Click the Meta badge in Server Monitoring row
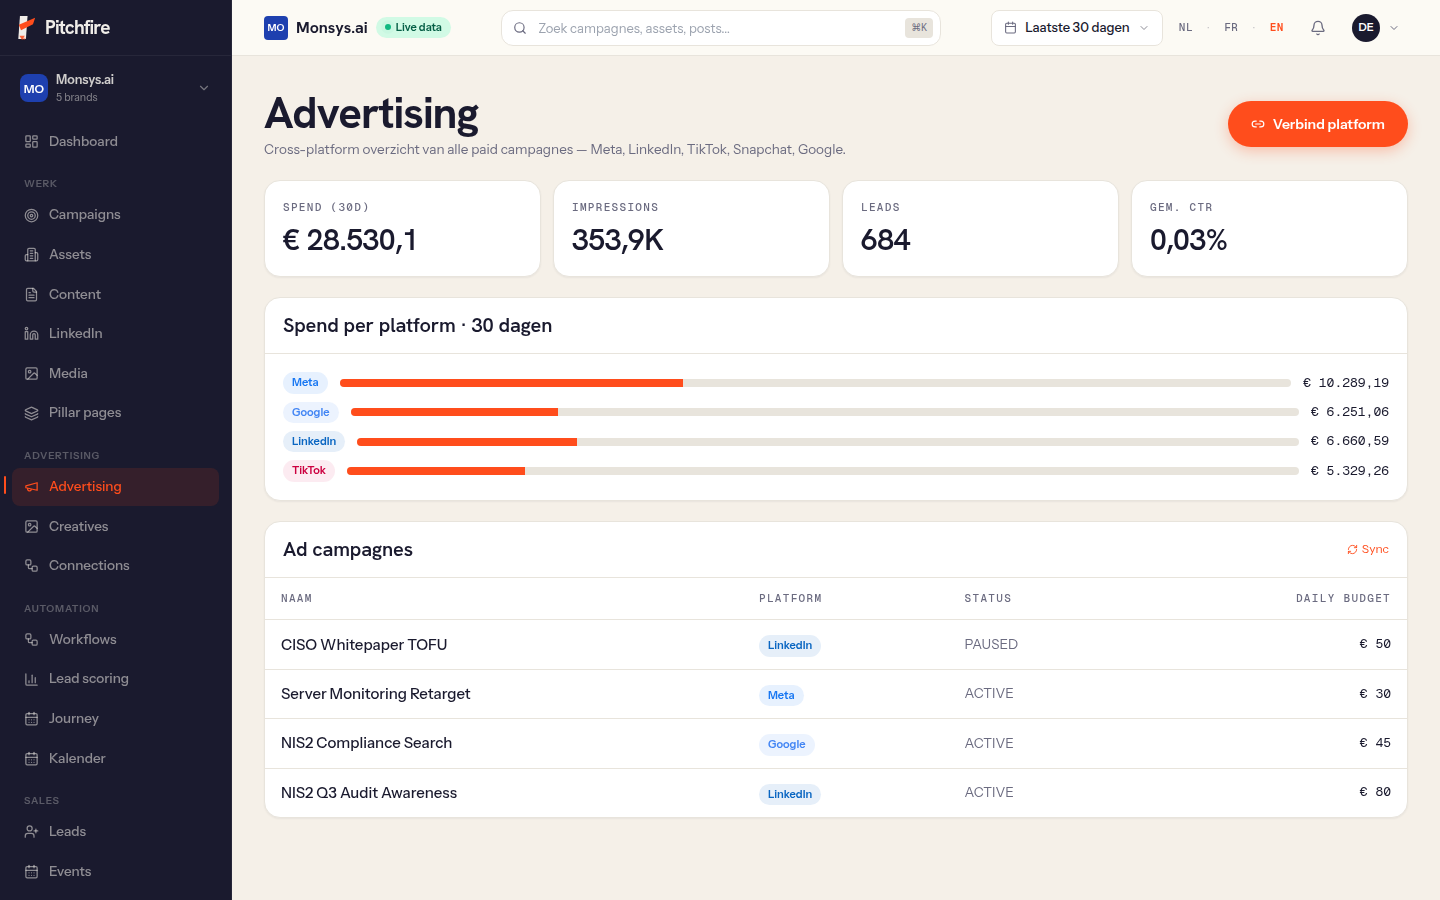The image size is (1440, 900). [x=781, y=695]
